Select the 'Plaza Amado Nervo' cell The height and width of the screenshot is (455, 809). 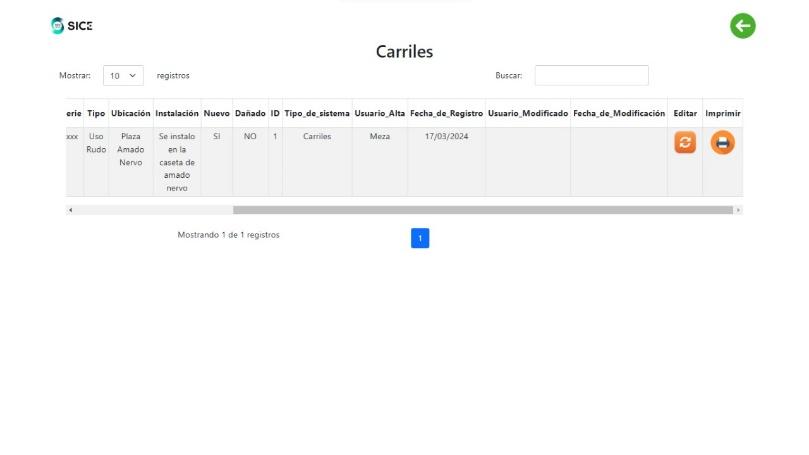point(131,162)
